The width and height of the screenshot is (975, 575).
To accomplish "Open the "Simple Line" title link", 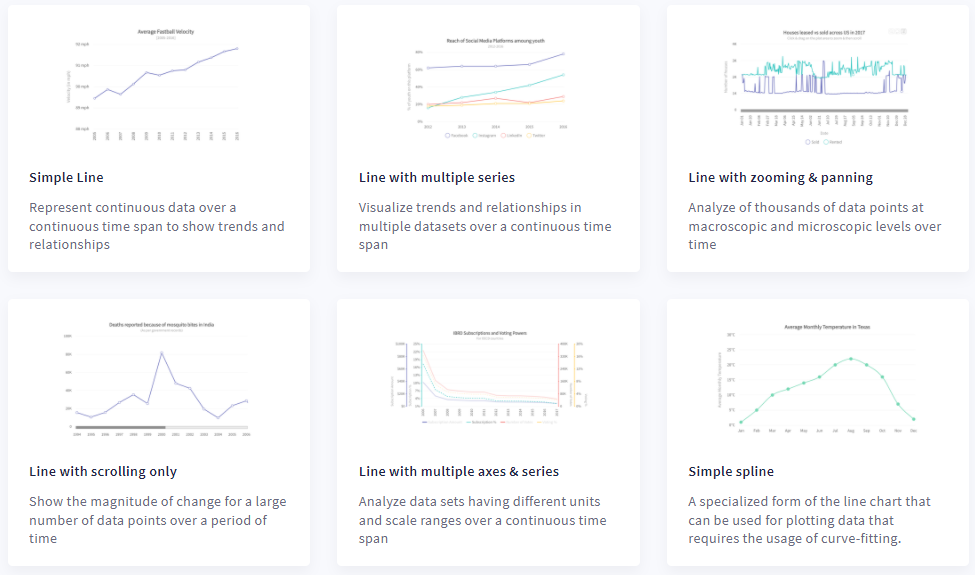I will click(x=66, y=178).
